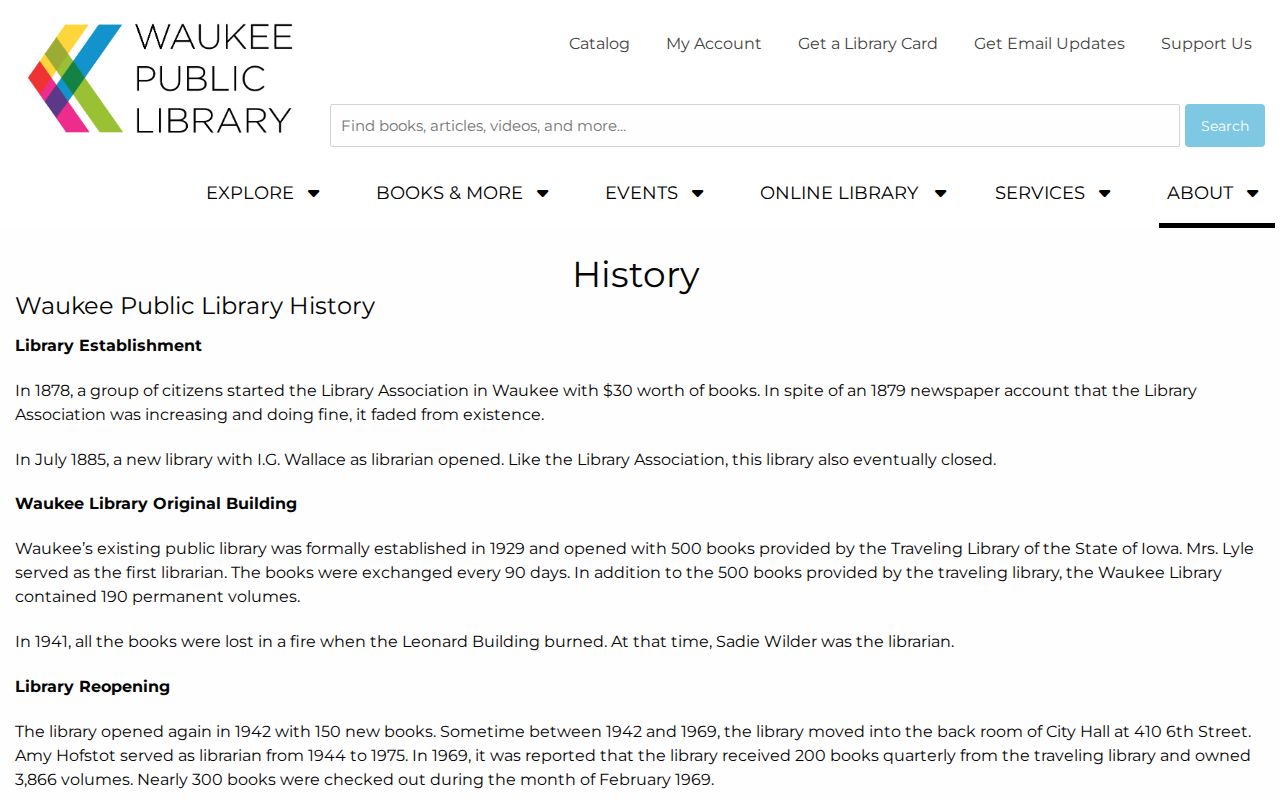The image size is (1280, 800).
Task: Click the centered History page title
Action: click(x=636, y=275)
